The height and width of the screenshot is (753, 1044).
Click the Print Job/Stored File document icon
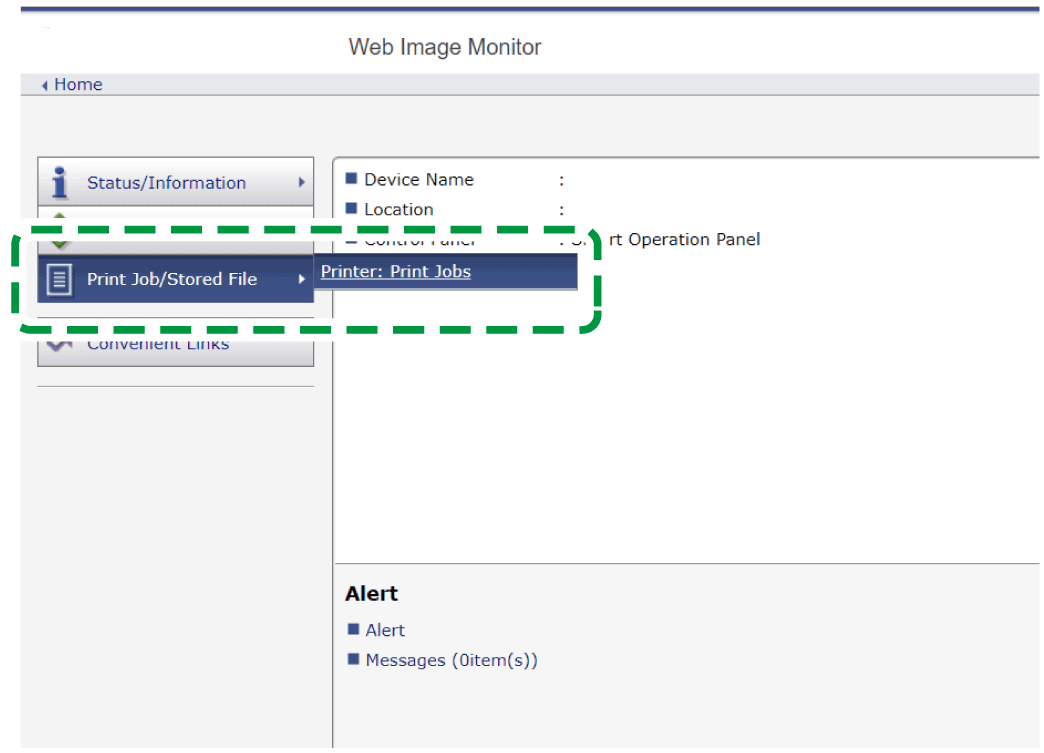click(x=59, y=279)
